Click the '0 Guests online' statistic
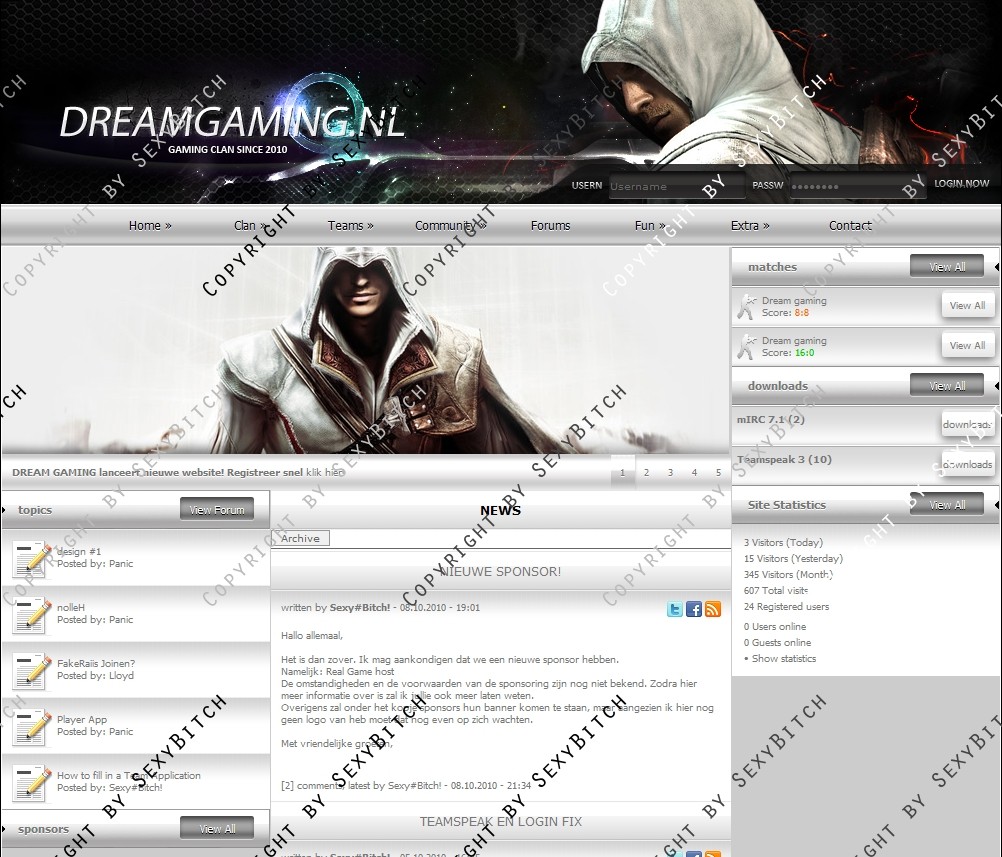Screen dimensions: 1002x857 [x=777, y=642]
